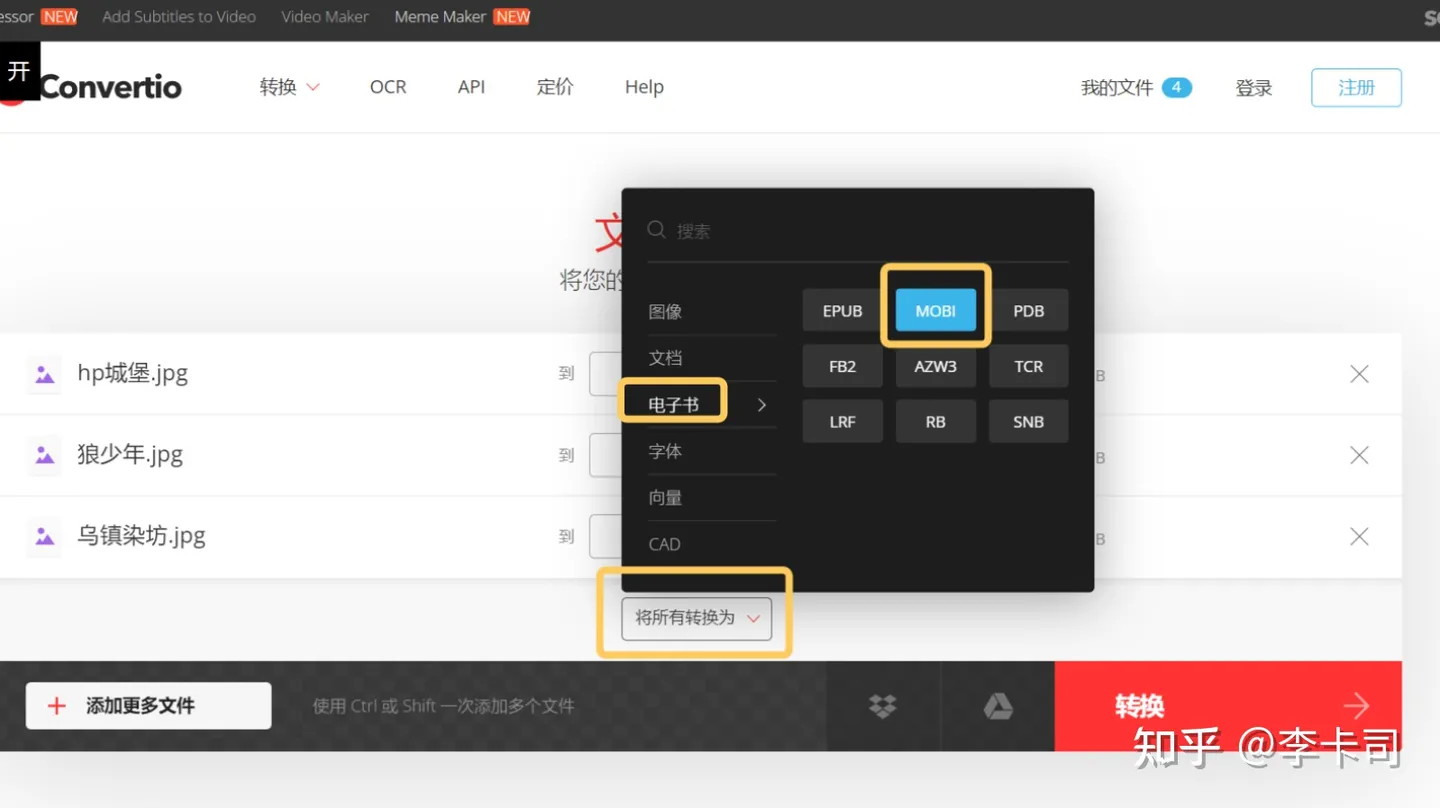Open the OCR page

[x=388, y=87]
